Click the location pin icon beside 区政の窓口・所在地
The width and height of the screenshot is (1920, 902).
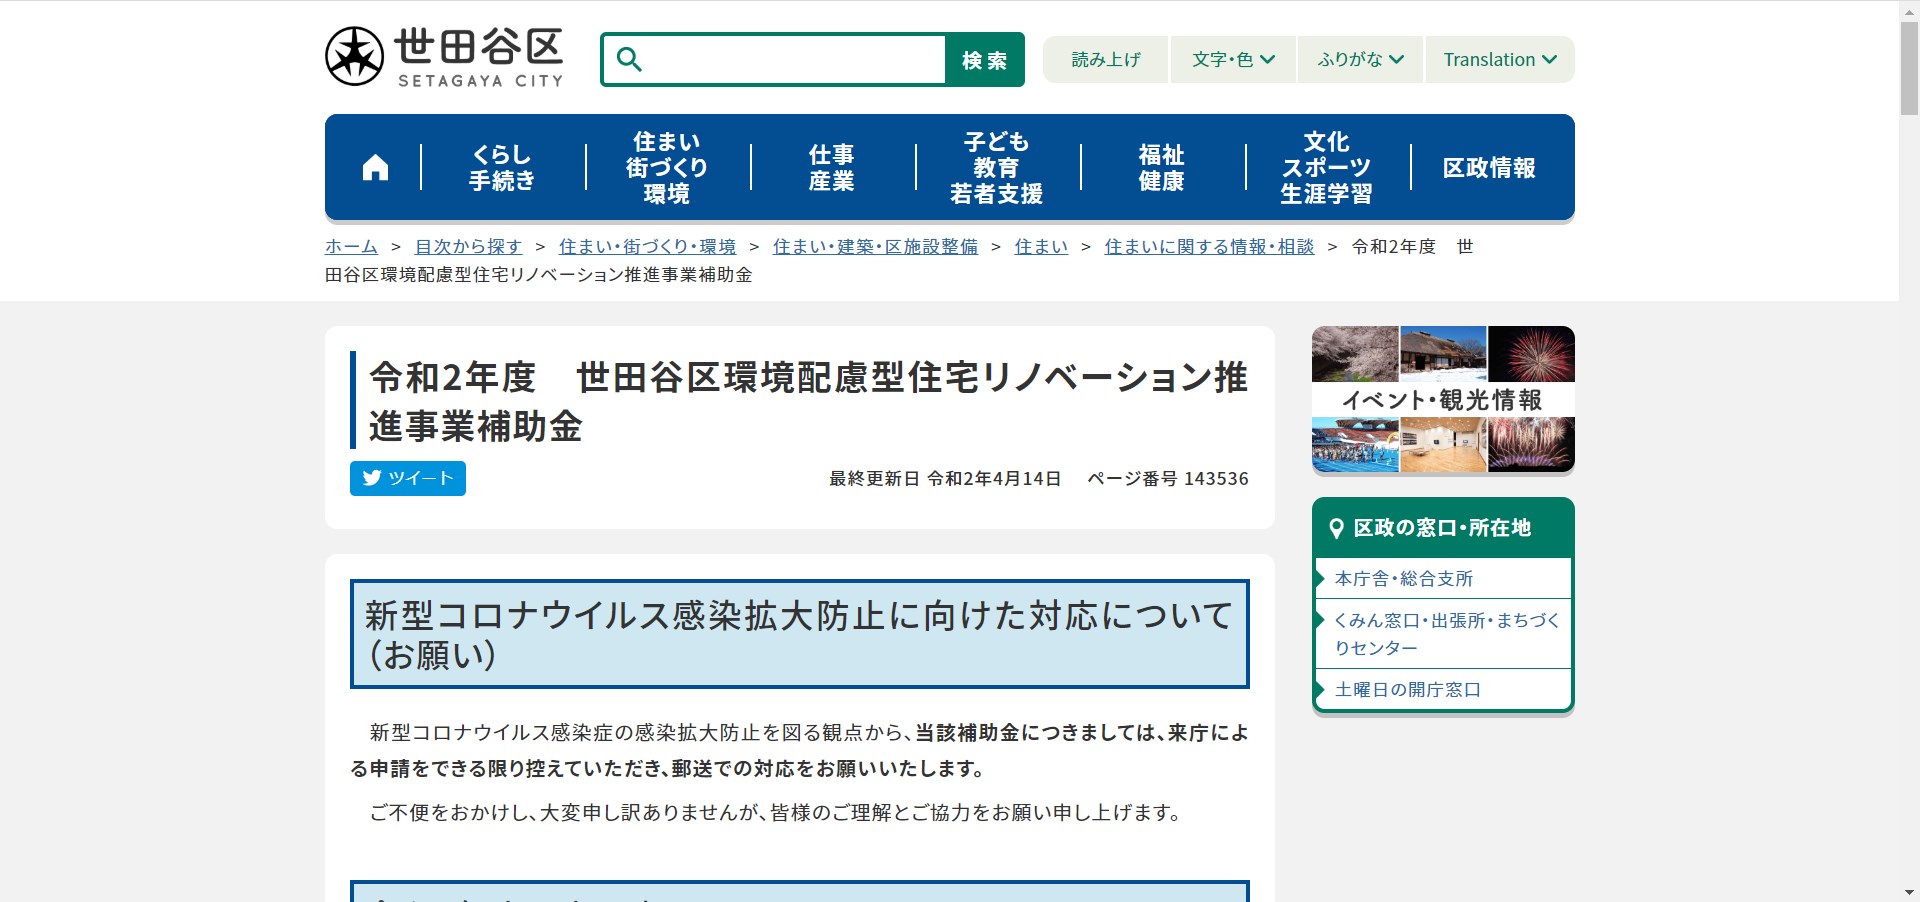coord(1338,527)
